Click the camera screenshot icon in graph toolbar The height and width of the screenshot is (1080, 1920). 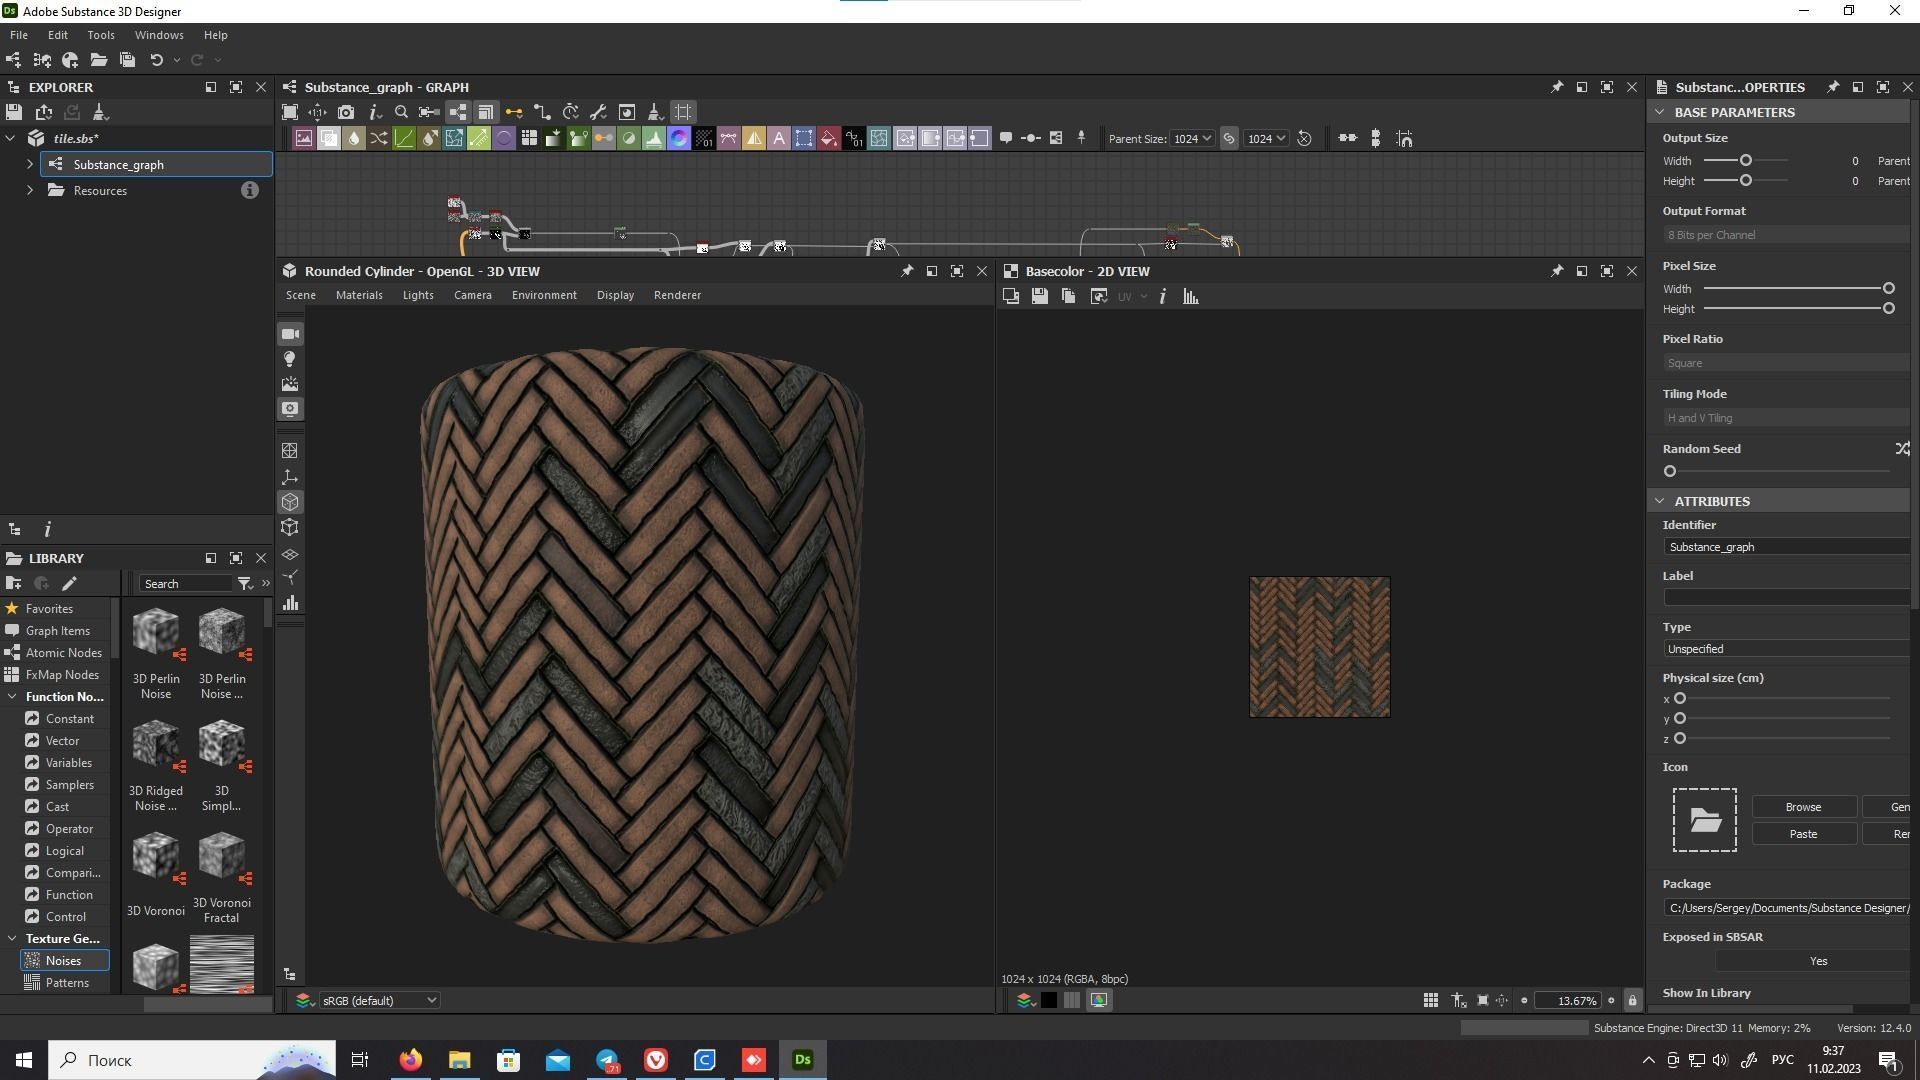click(346, 112)
